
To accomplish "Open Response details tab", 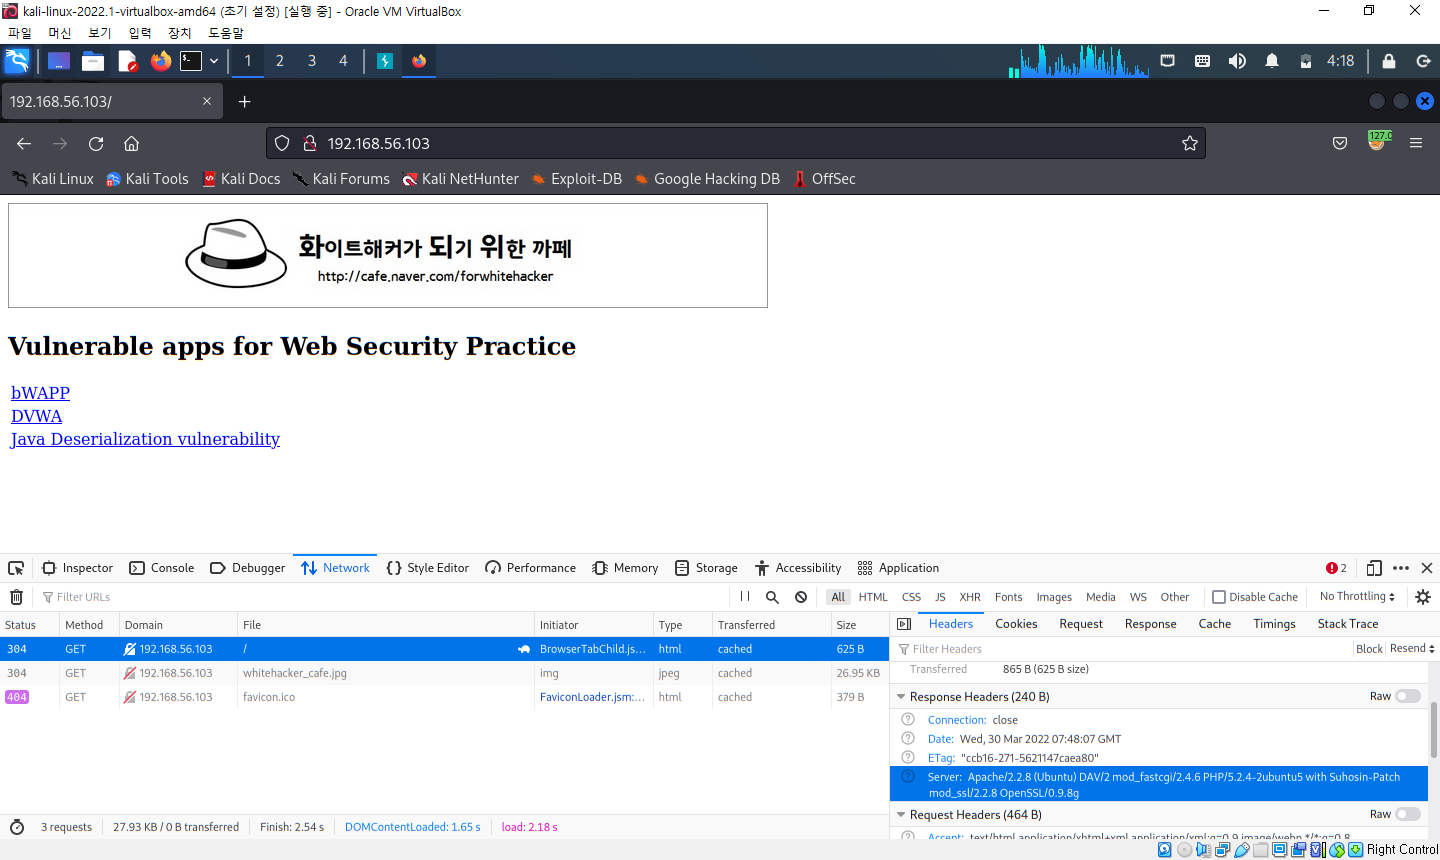I will pyautogui.click(x=1150, y=624).
